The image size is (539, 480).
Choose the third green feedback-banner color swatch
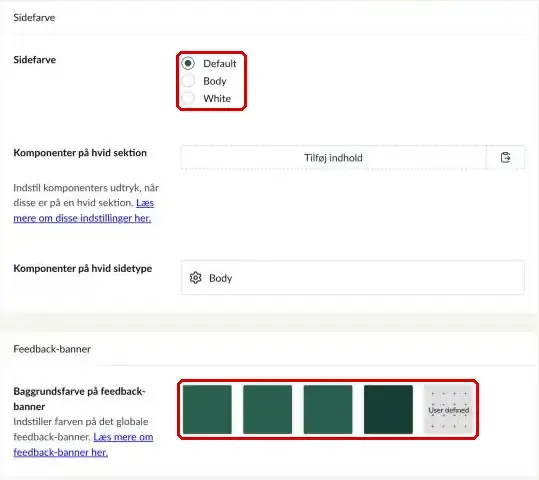(x=328, y=410)
